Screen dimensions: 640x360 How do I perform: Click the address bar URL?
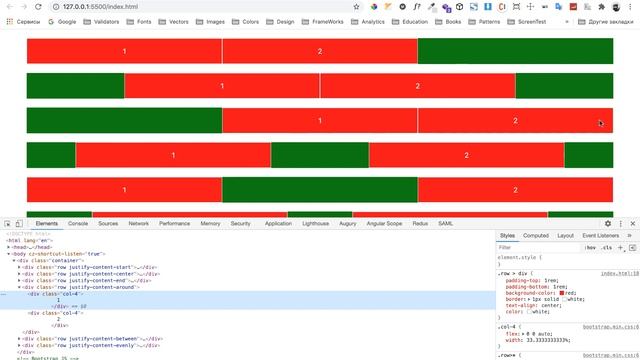[100, 7]
